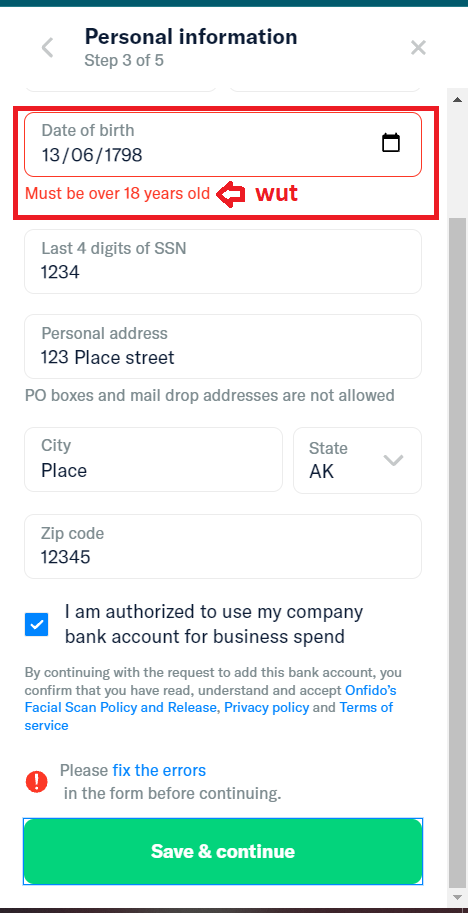
Task: Close the Personal information dialog
Action: click(x=418, y=48)
